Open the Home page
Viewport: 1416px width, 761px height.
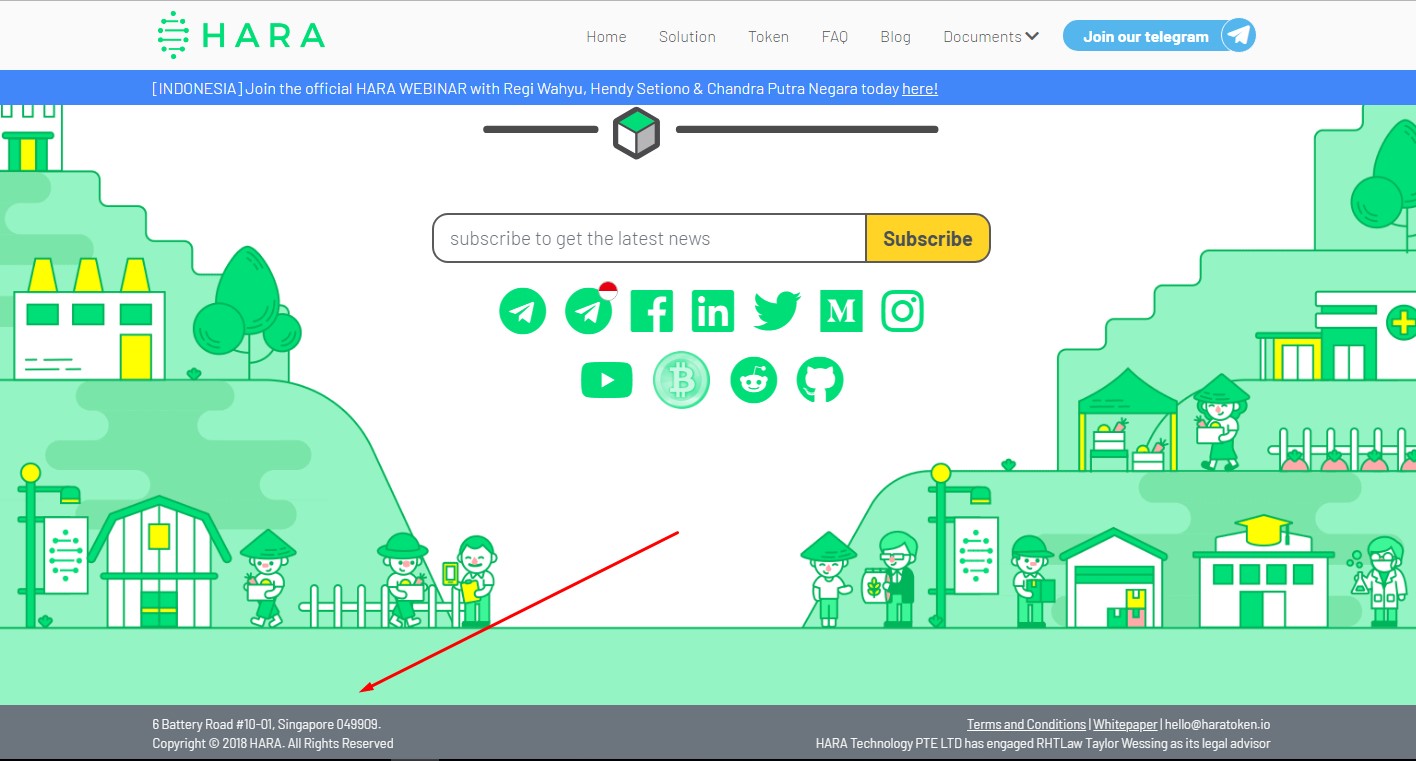606,37
